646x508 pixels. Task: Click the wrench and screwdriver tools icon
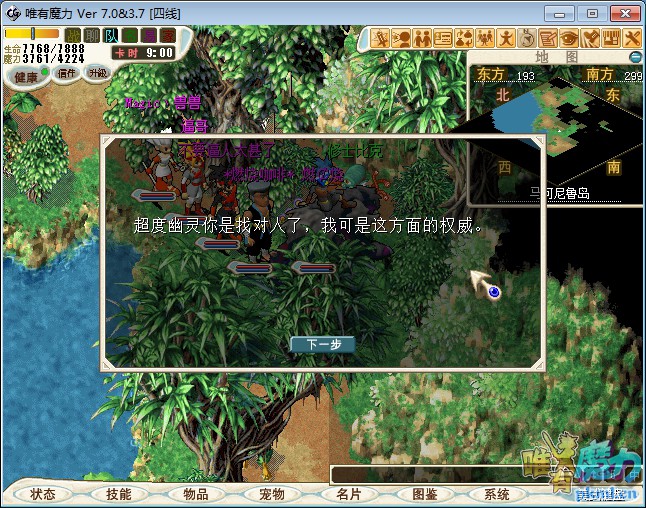coord(632,39)
